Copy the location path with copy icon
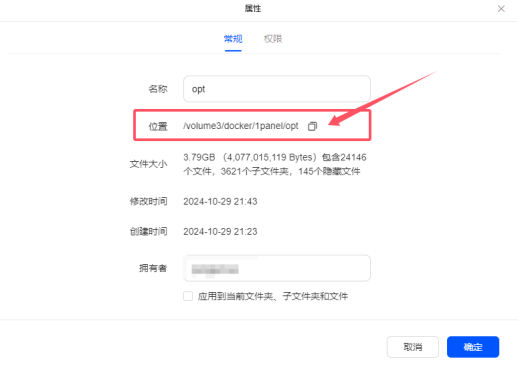The height and width of the screenshot is (365, 518). click(x=312, y=126)
